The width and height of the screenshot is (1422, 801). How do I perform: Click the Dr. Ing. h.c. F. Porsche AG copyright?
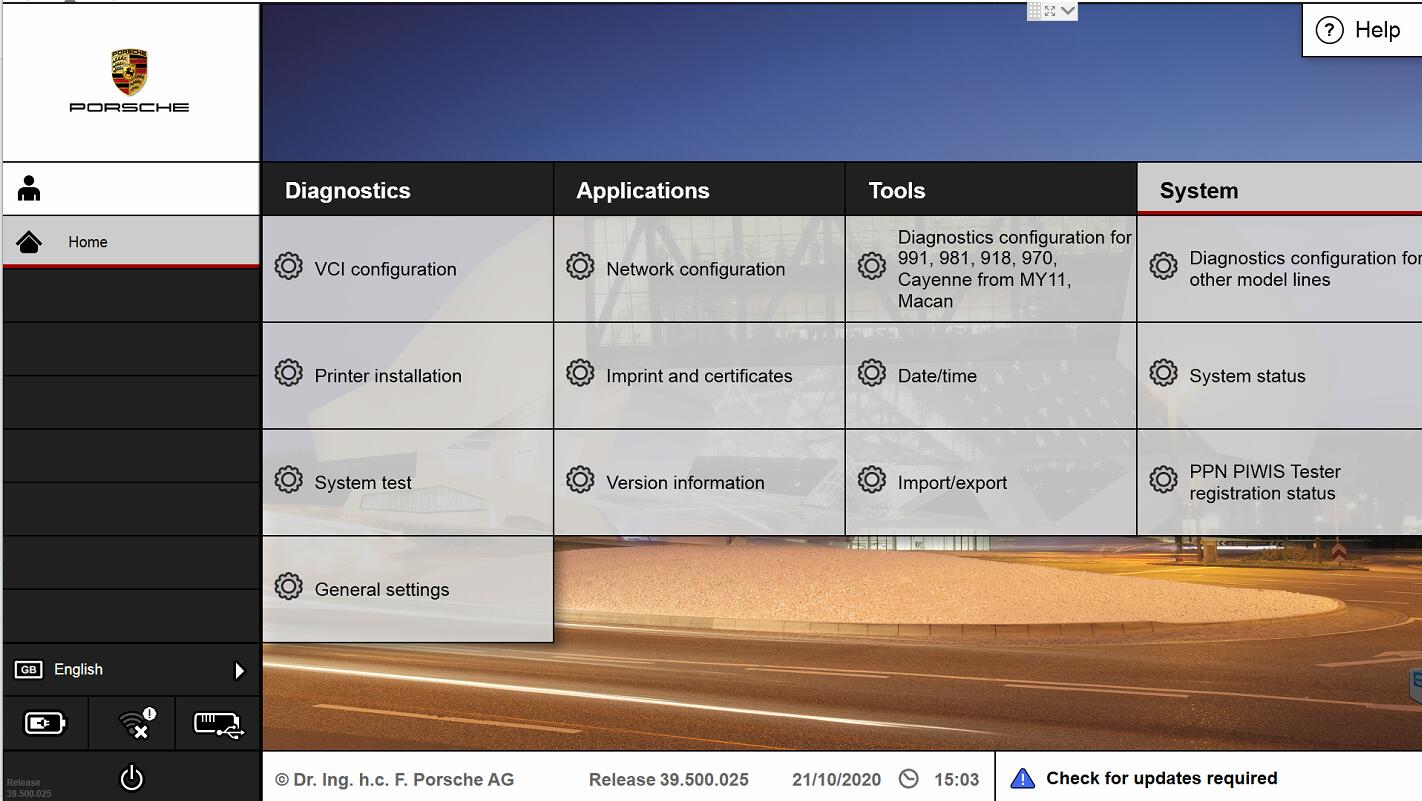(394, 780)
